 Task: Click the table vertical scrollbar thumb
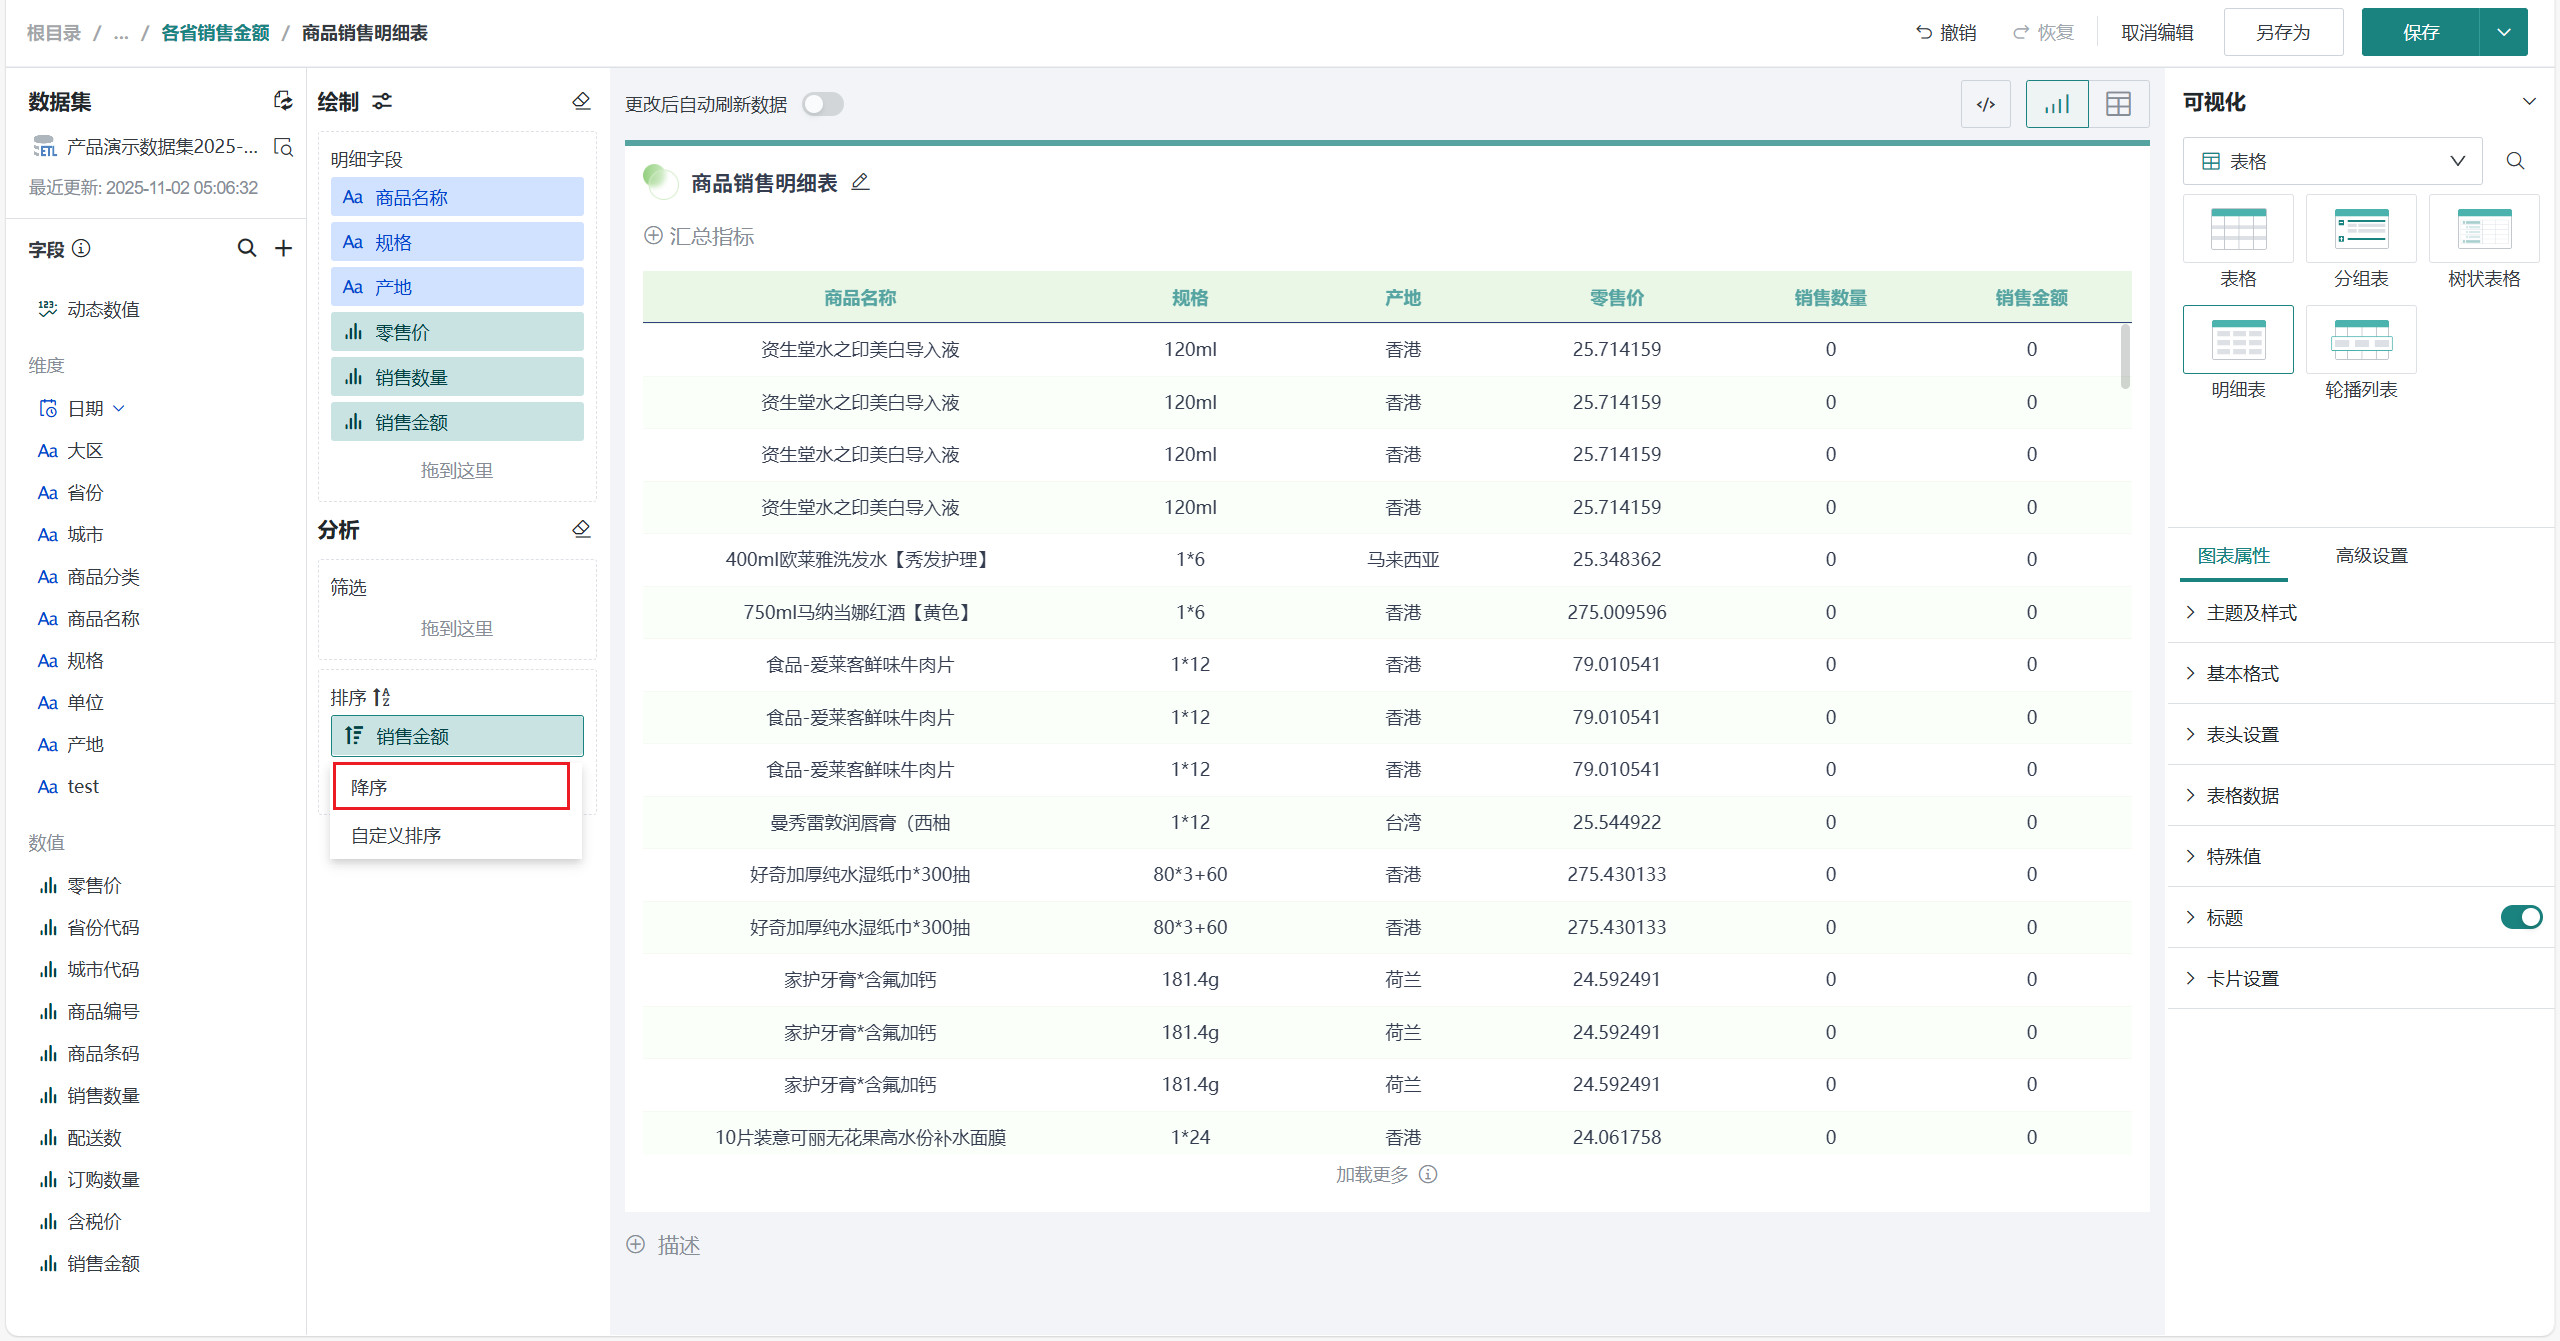[2124, 357]
